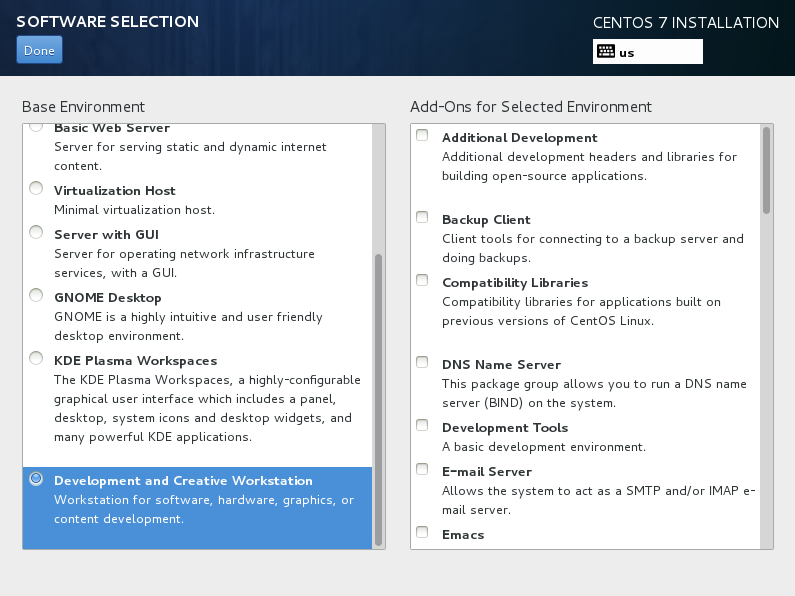Click the 'DNS Name Server' label text
795x596 pixels.
point(501,365)
